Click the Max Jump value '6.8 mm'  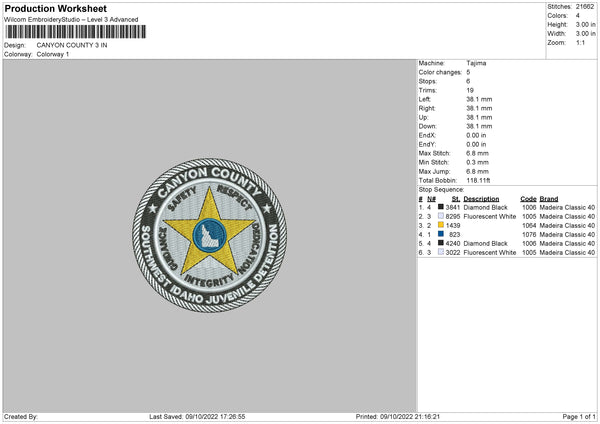click(478, 171)
